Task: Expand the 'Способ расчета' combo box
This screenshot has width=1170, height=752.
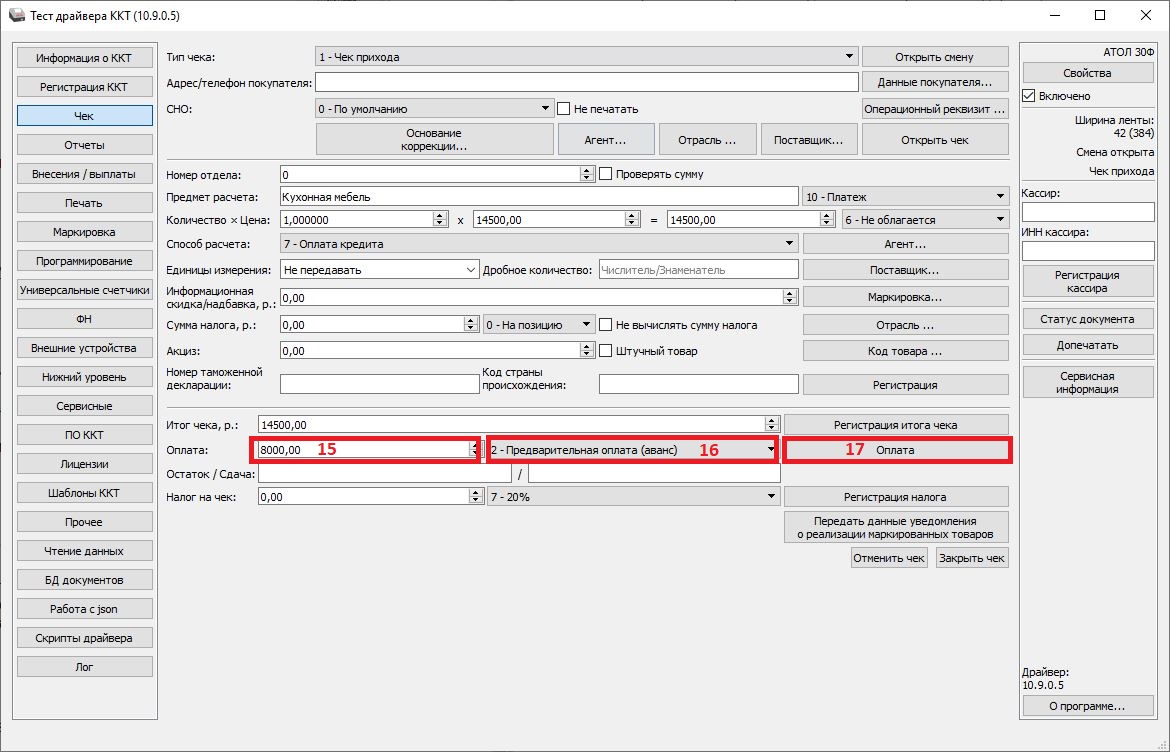Action: coord(790,244)
